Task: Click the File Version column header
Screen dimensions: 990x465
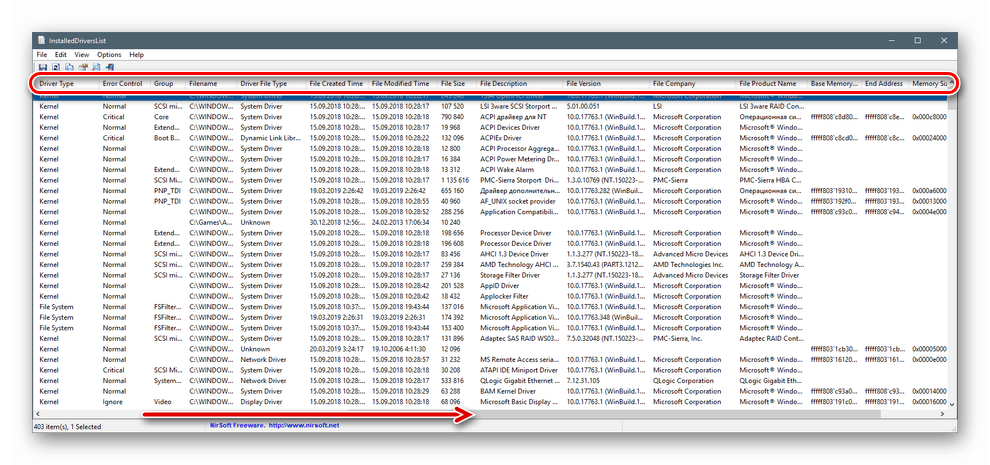Action: (606, 83)
